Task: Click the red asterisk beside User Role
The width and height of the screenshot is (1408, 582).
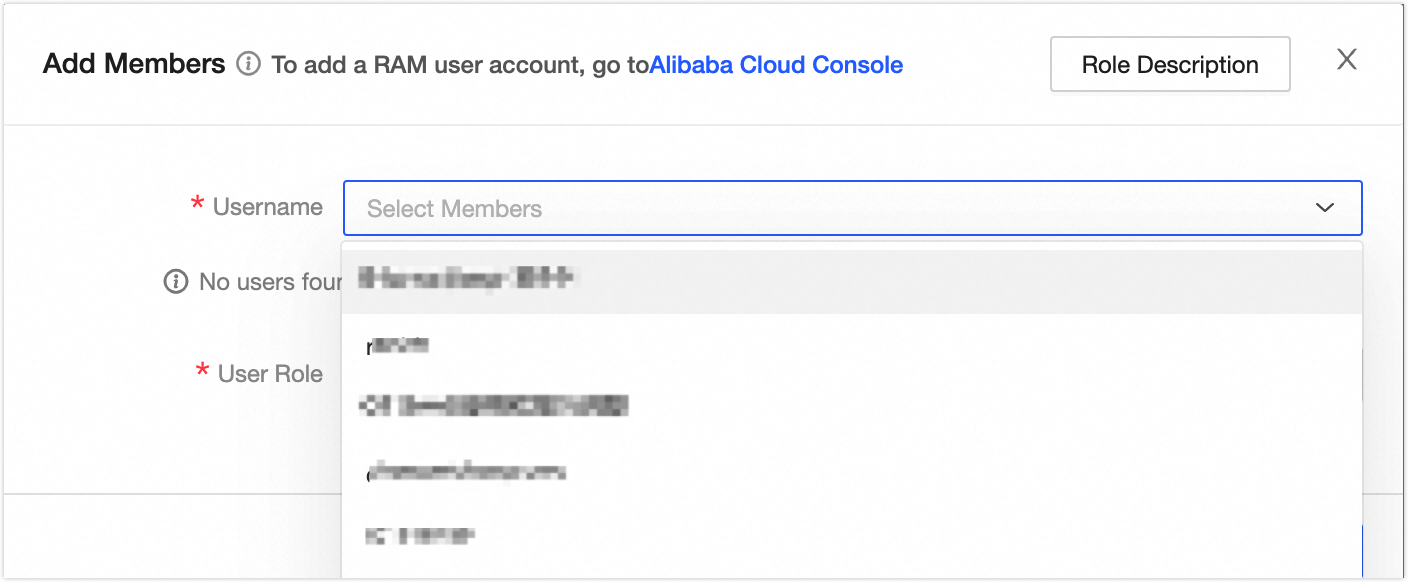Action: [202, 374]
